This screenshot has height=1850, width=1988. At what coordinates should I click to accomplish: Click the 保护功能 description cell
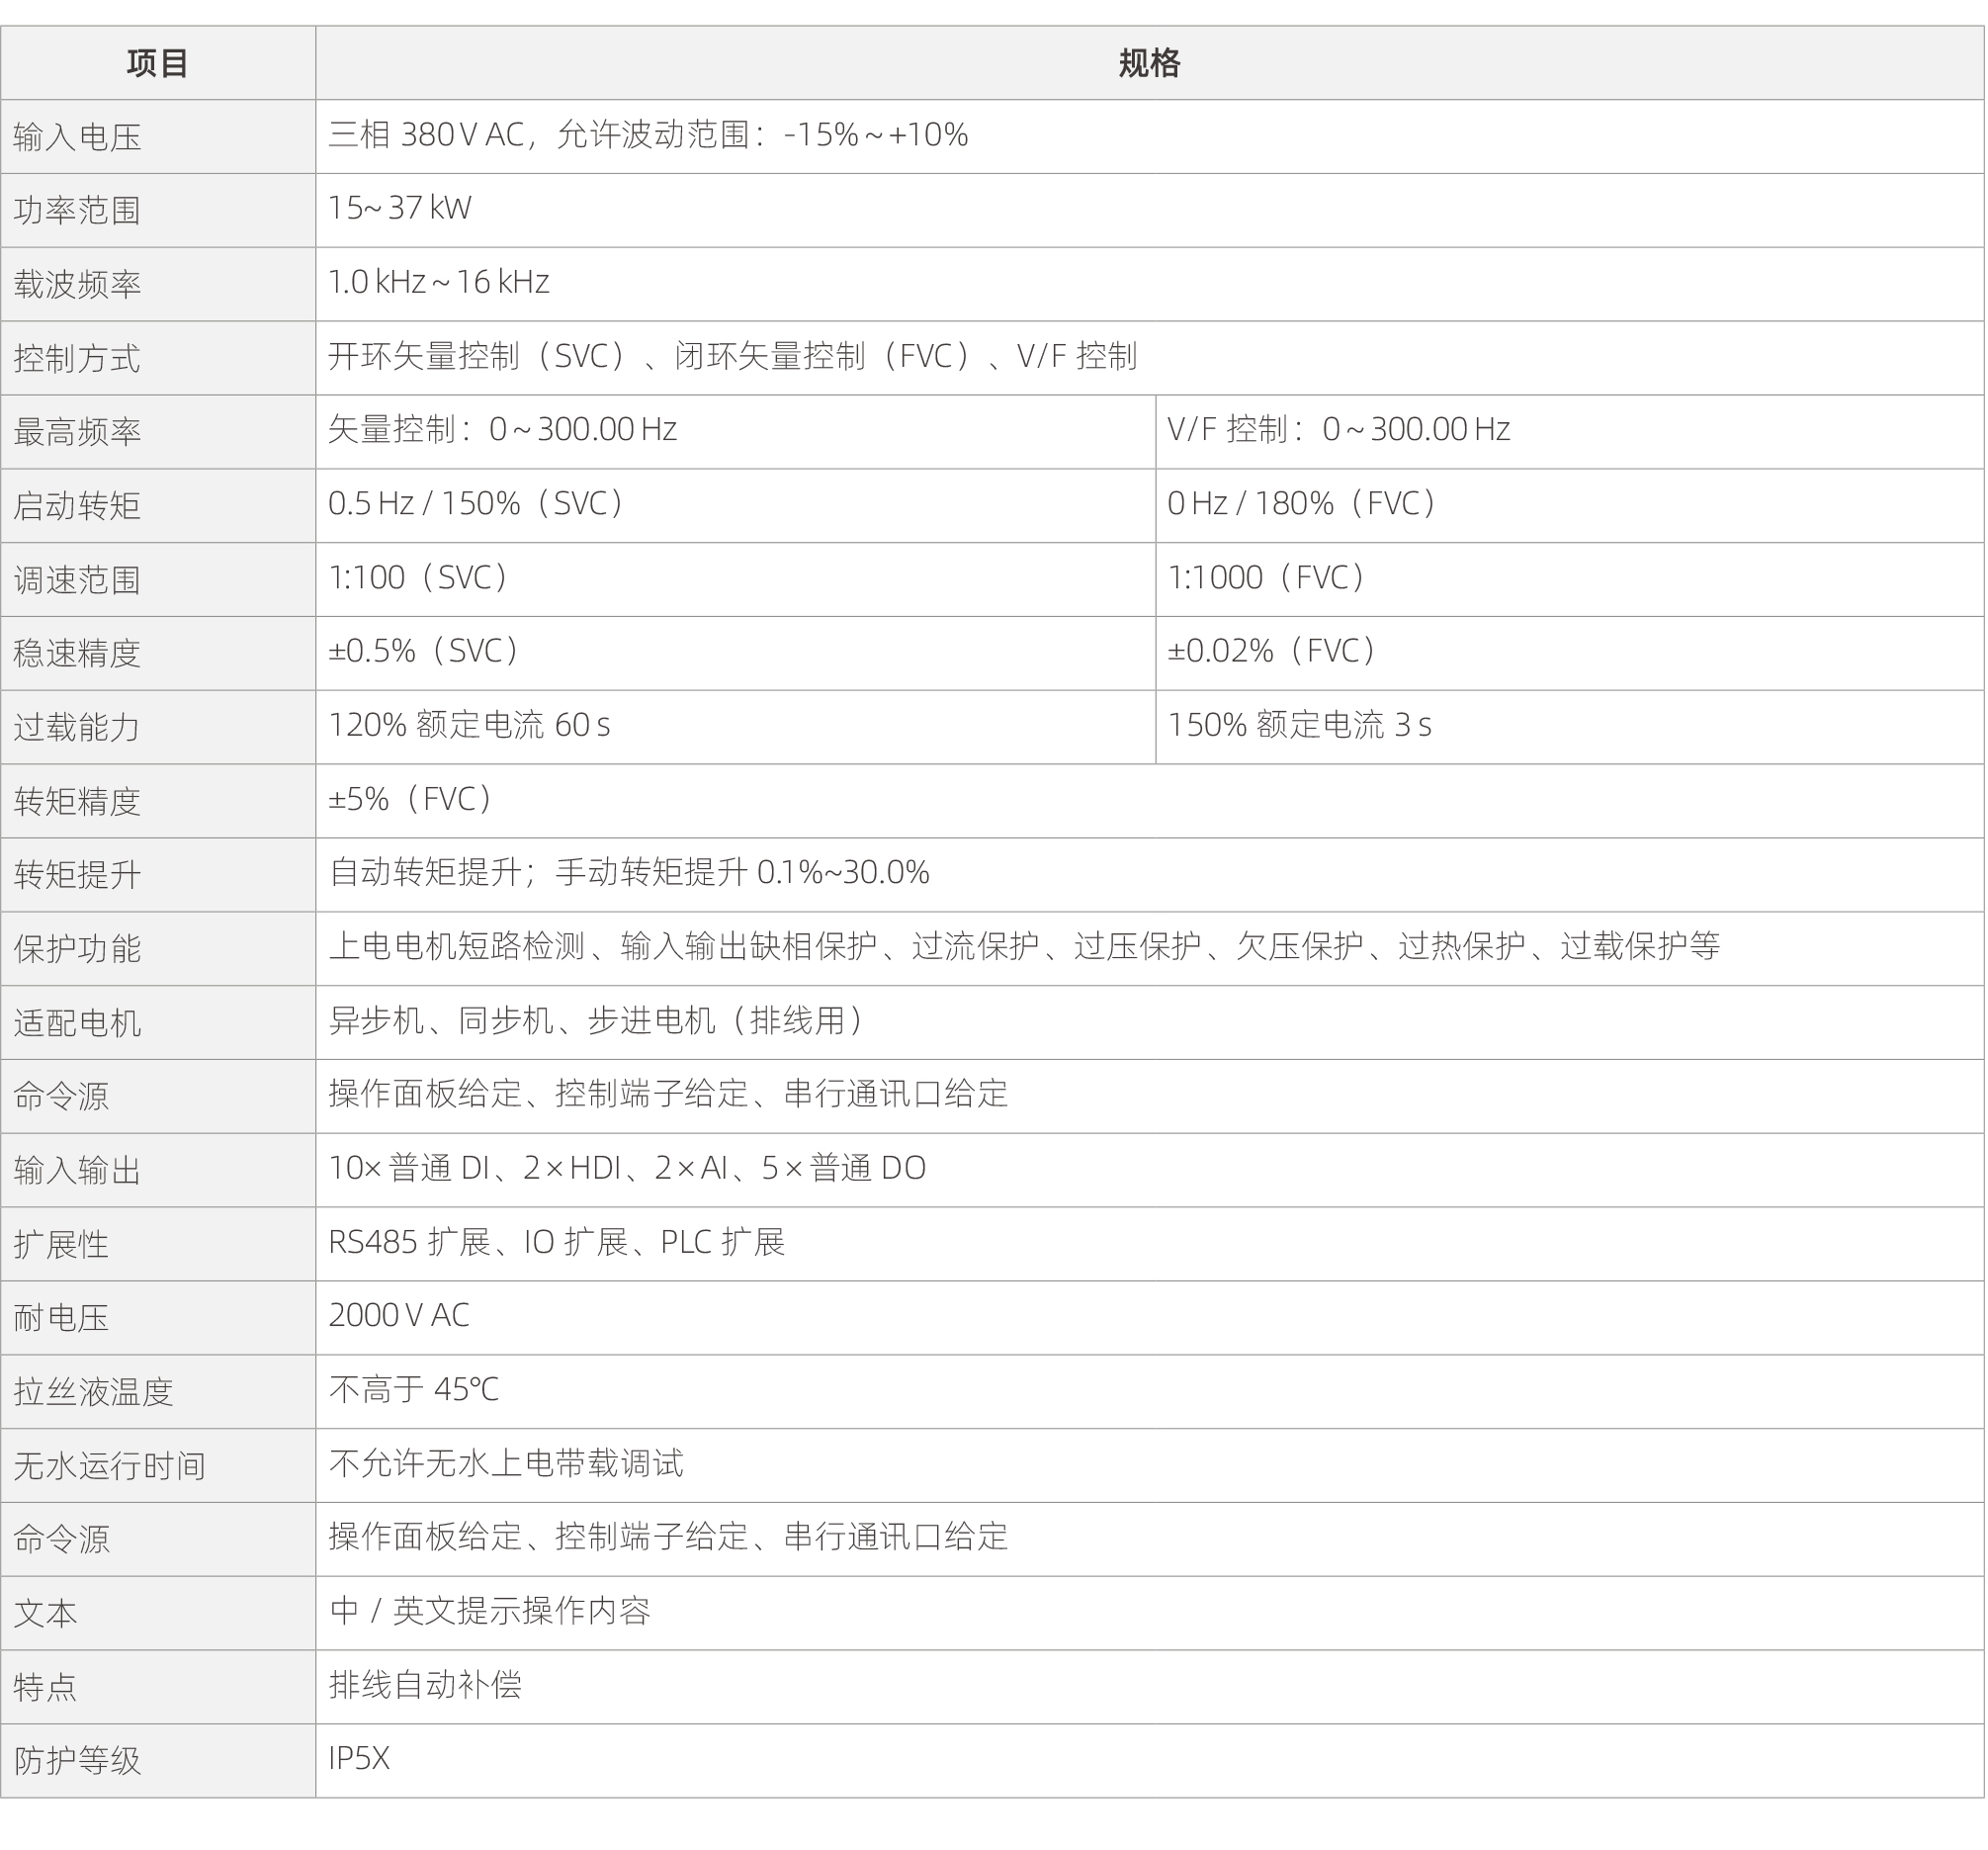(1024, 946)
